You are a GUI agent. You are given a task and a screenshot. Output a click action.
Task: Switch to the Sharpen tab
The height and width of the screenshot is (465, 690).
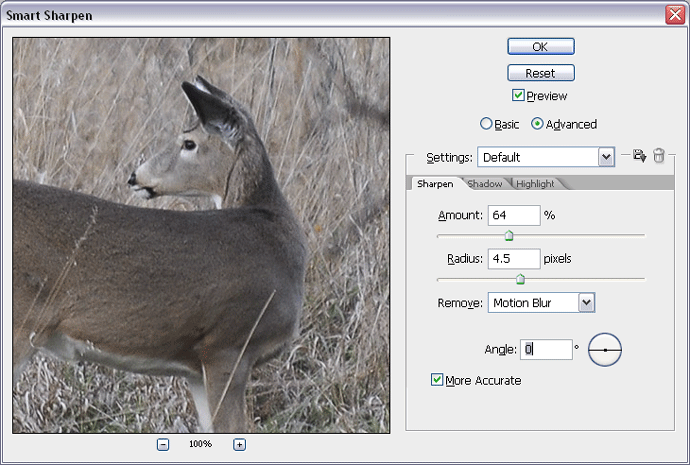coord(435,184)
